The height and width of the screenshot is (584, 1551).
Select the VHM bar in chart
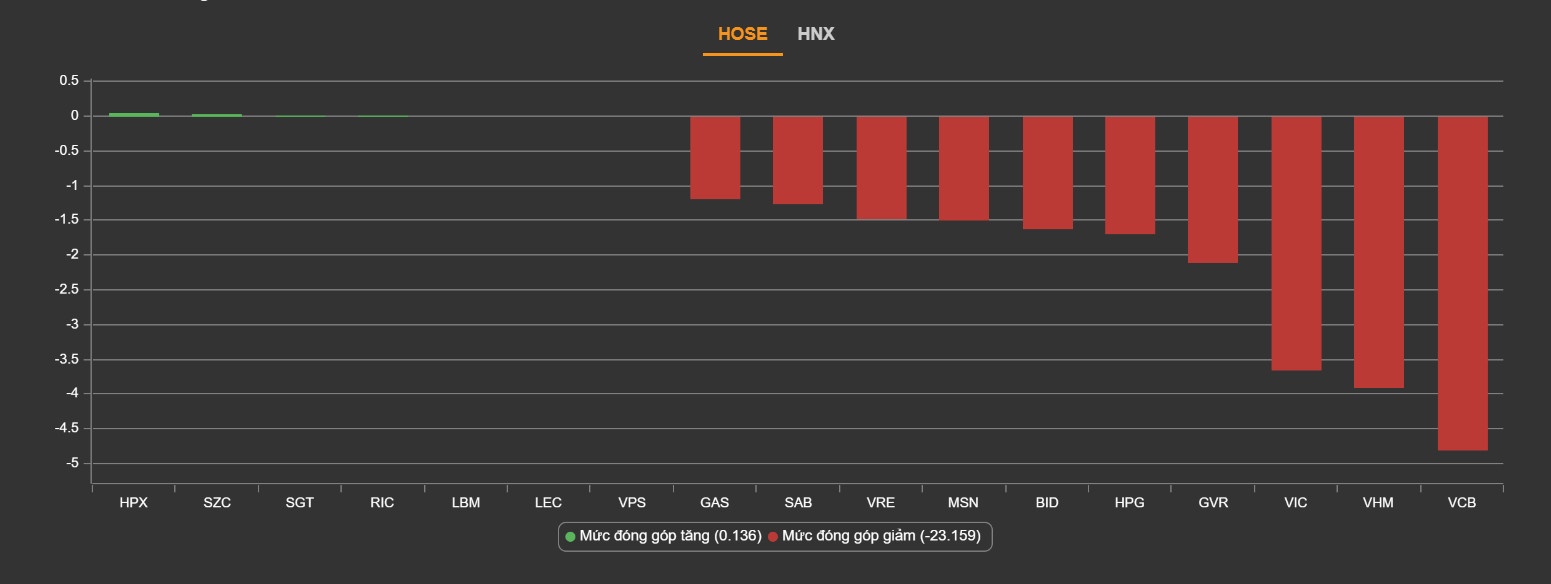(x=1379, y=252)
